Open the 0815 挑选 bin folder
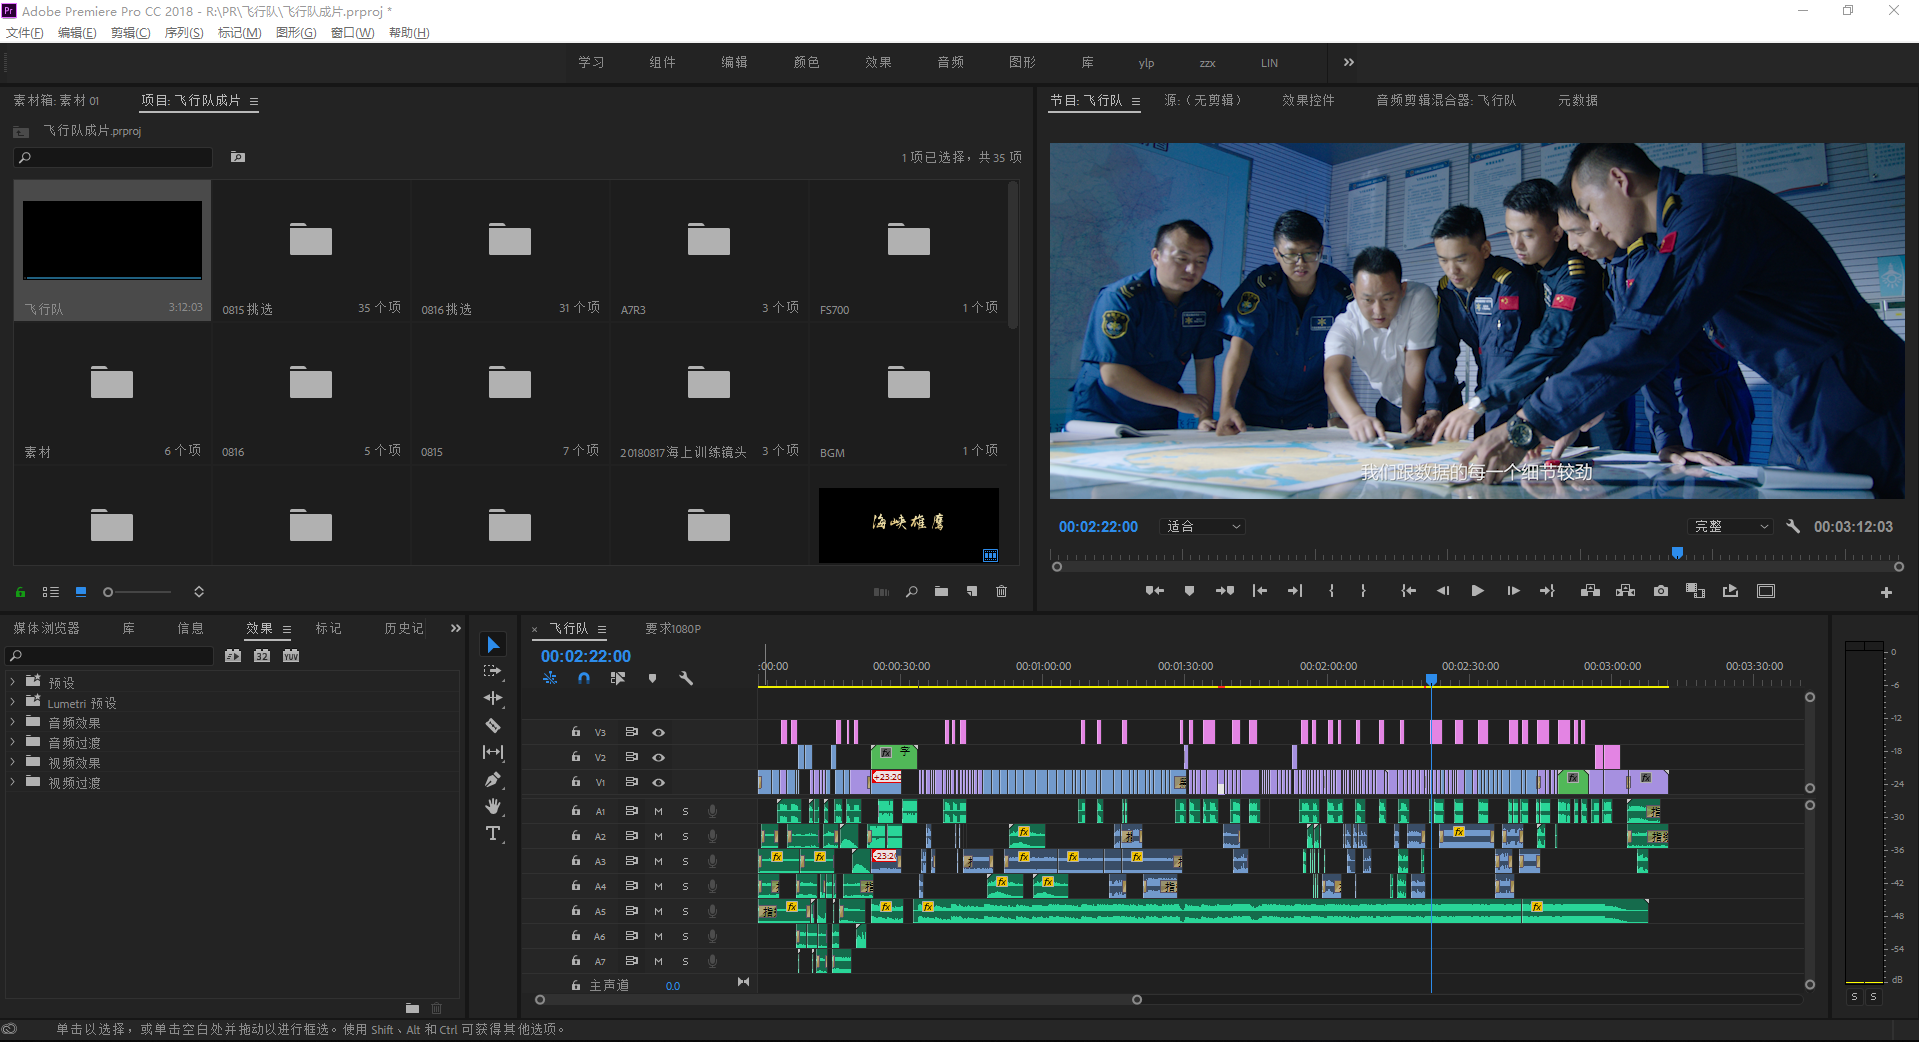 (x=310, y=240)
